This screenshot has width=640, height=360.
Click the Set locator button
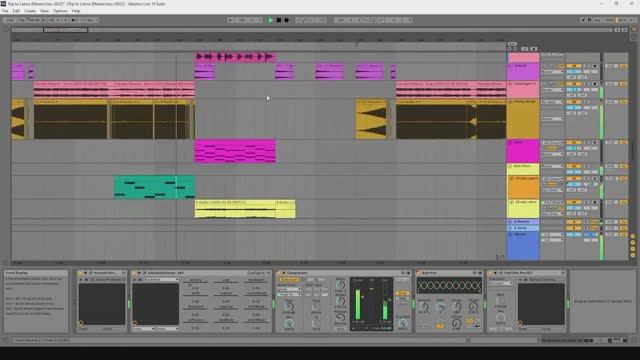point(512,44)
